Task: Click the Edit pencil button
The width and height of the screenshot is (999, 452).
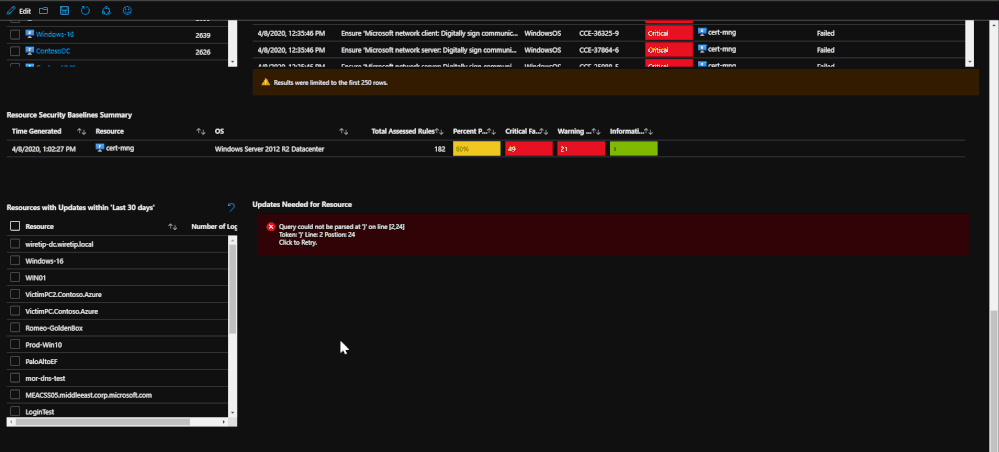Action: click(x=18, y=11)
